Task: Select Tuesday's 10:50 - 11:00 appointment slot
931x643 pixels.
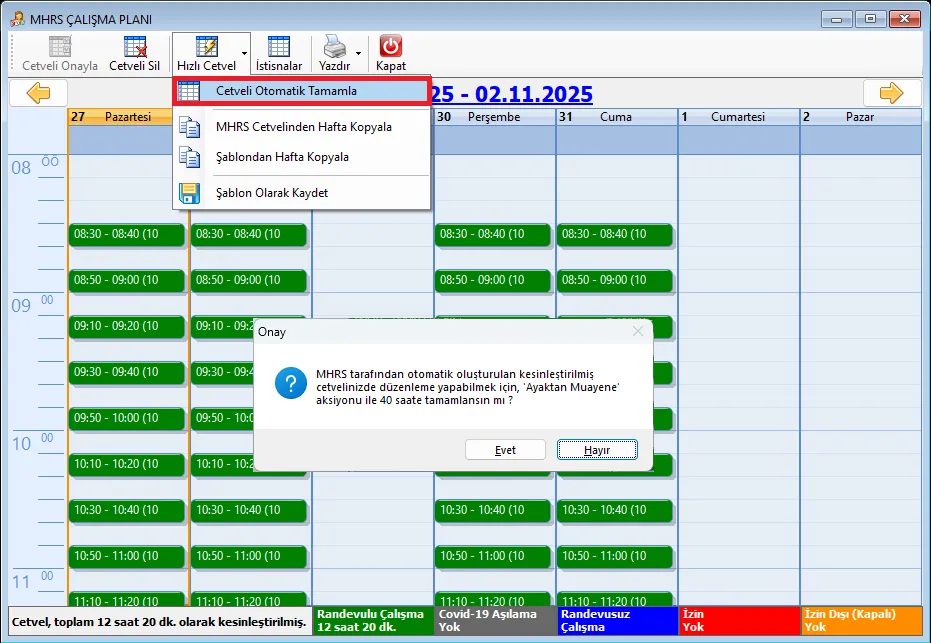Action: [249, 556]
